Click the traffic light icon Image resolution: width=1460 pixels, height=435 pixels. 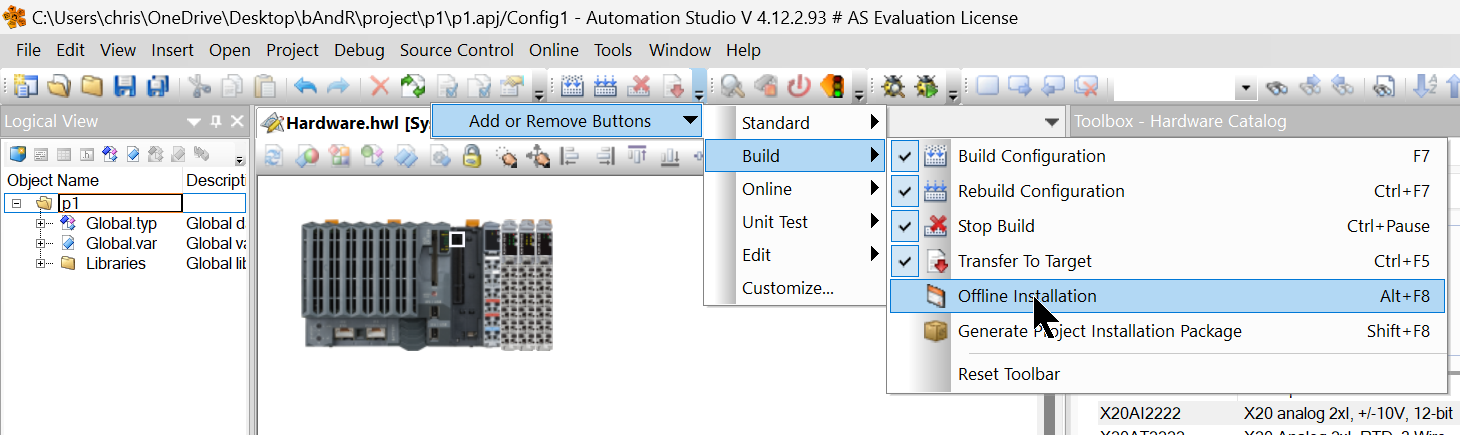[x=831, y=86]
